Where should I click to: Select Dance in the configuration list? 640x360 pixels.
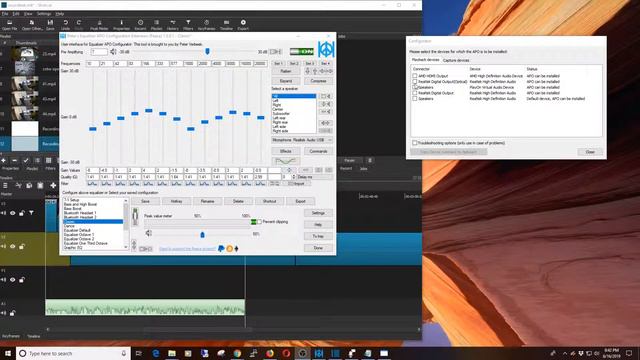tap(69, 226)
